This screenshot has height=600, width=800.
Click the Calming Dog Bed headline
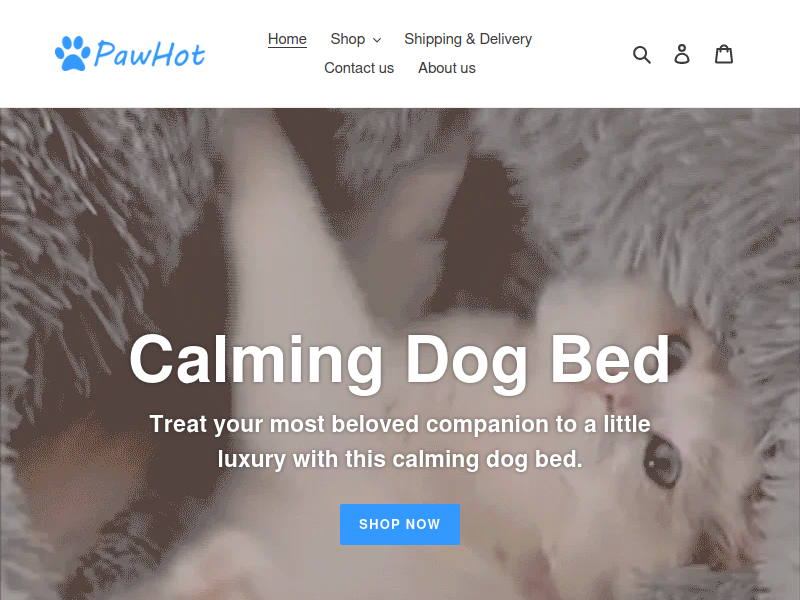point(400,360)
